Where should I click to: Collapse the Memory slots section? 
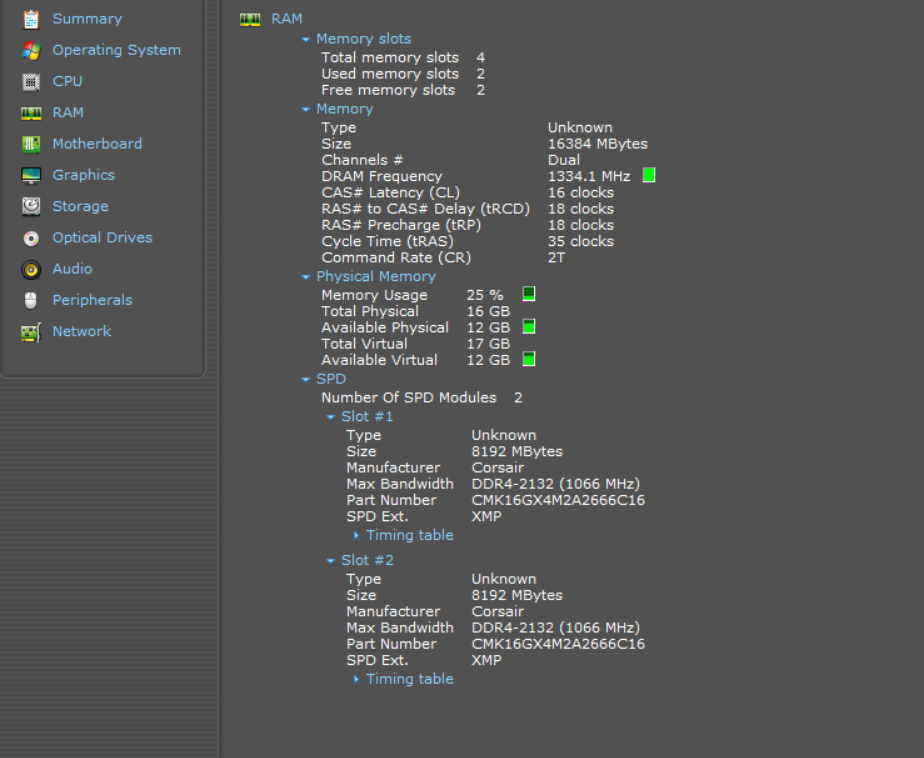(305, 39)
